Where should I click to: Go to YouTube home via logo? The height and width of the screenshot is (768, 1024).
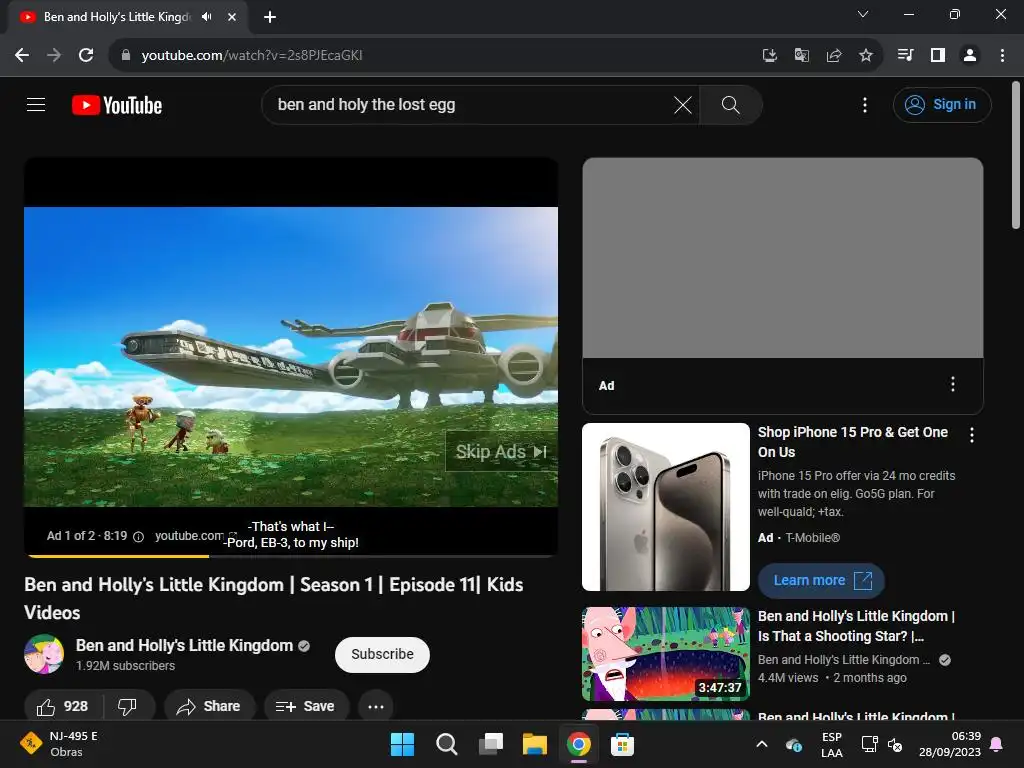coord(117,104)
